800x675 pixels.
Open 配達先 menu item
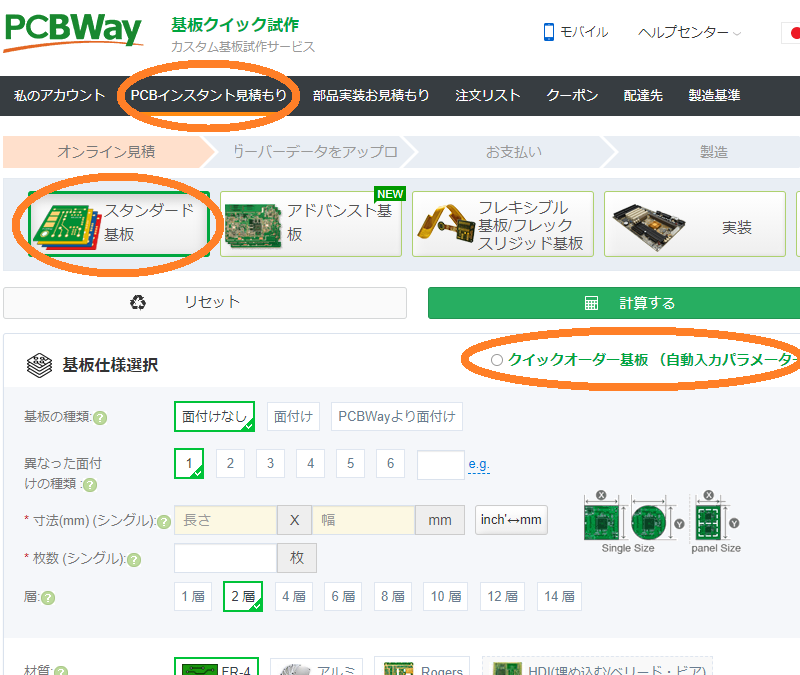pyautogui.click(x=643, y=95)
